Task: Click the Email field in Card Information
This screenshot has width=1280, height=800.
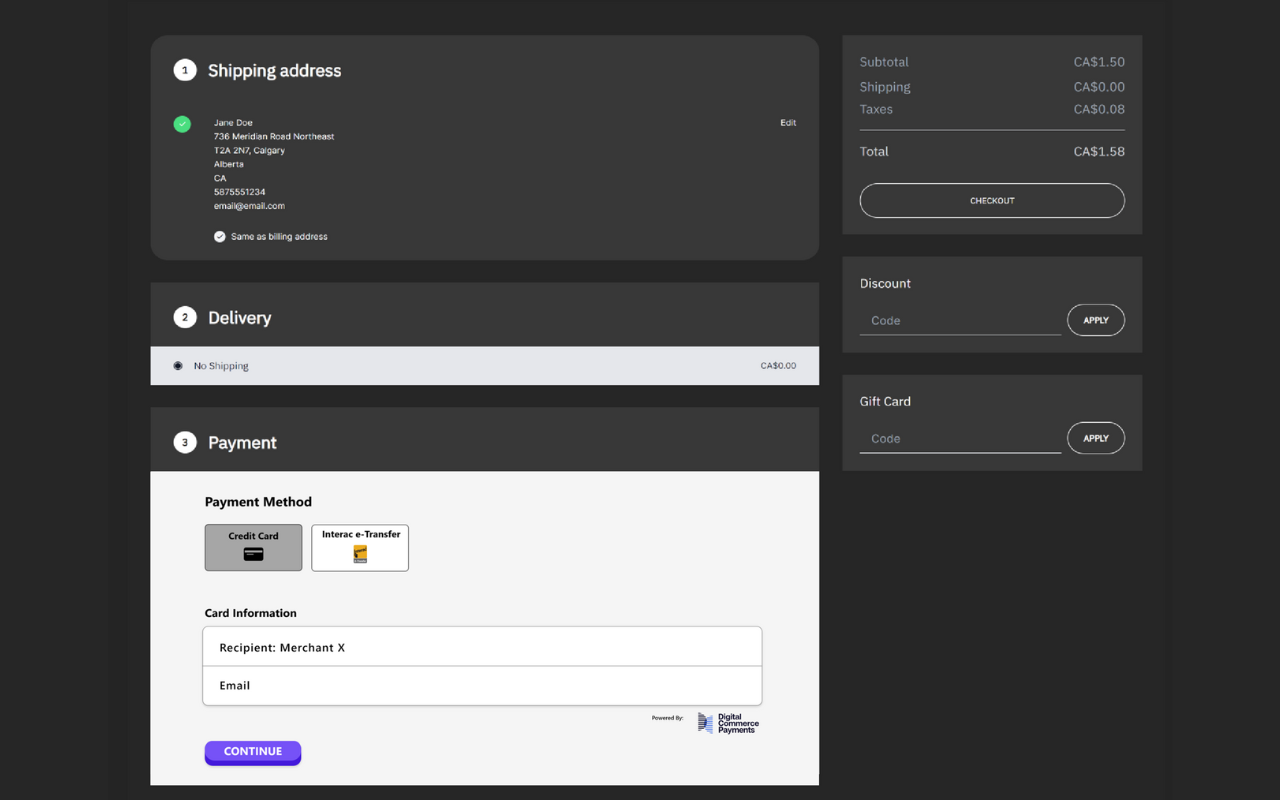Action: point(482,686)
